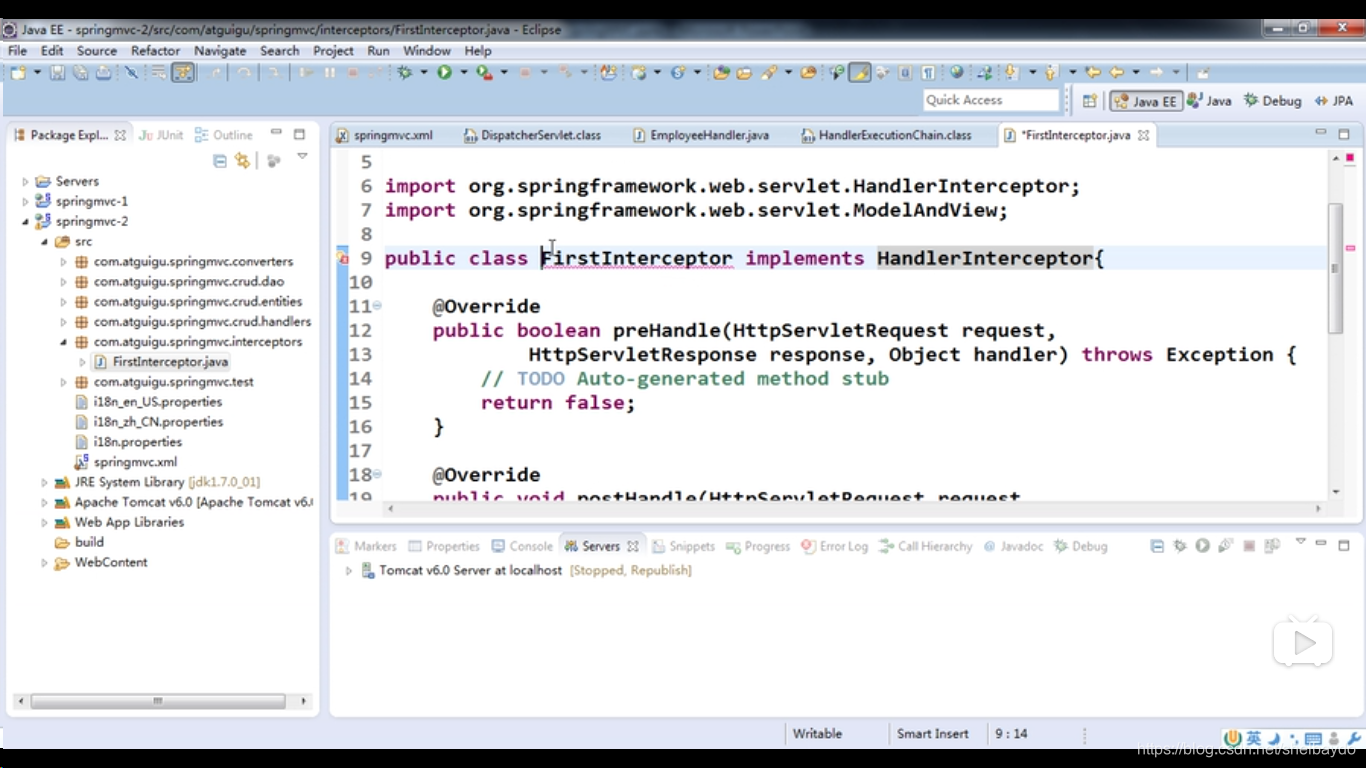Open the JUnit view tab
Screen dimensions: 1366x768
[162, 135]
